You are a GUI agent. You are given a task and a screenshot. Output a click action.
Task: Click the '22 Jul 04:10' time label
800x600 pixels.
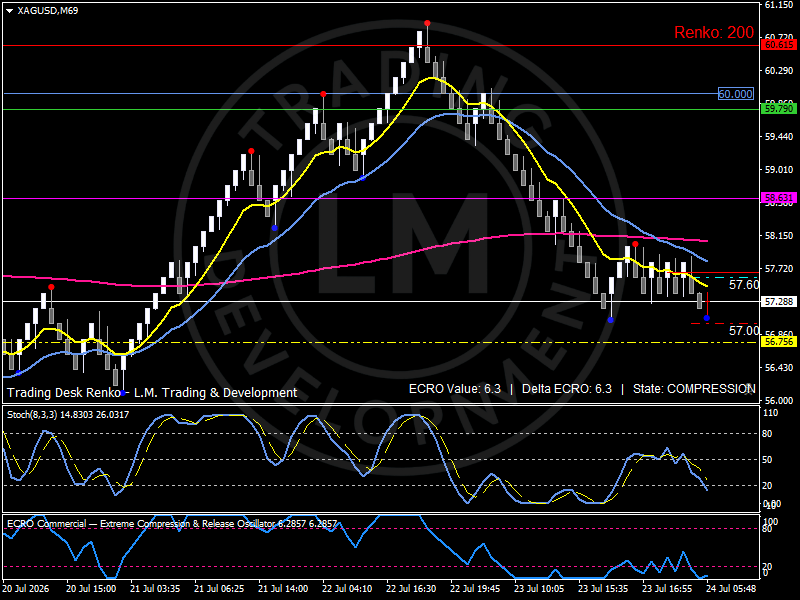(x=347, y=588)
